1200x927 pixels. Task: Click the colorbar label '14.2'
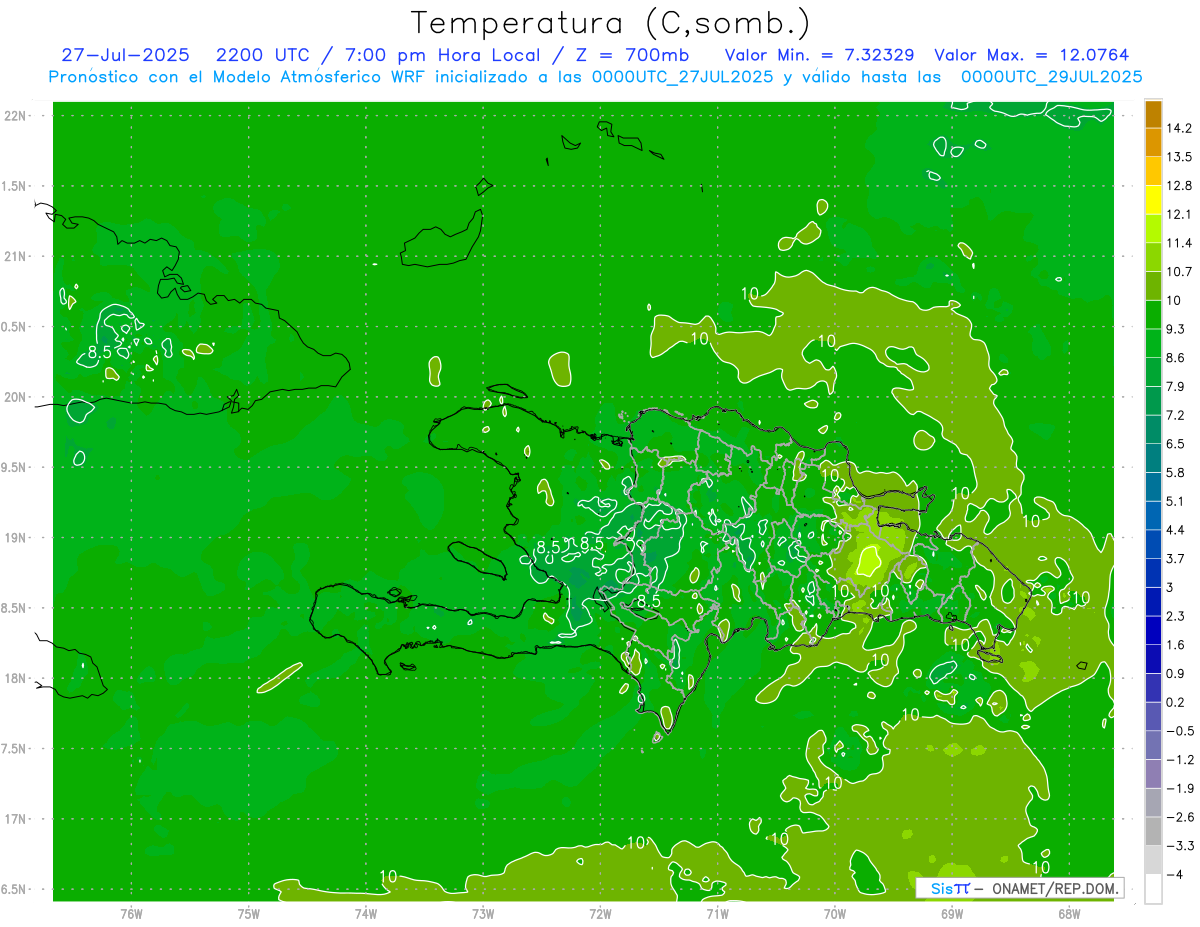coord(1179,129)
